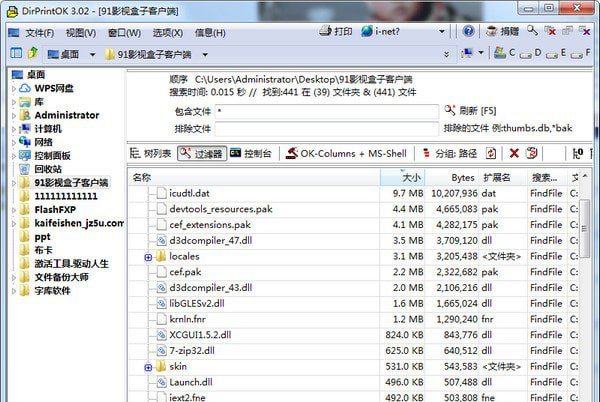Open the computer icon dropdown arrow beside drives
This screenshot has width=600, height=402.
pos(481,52)
